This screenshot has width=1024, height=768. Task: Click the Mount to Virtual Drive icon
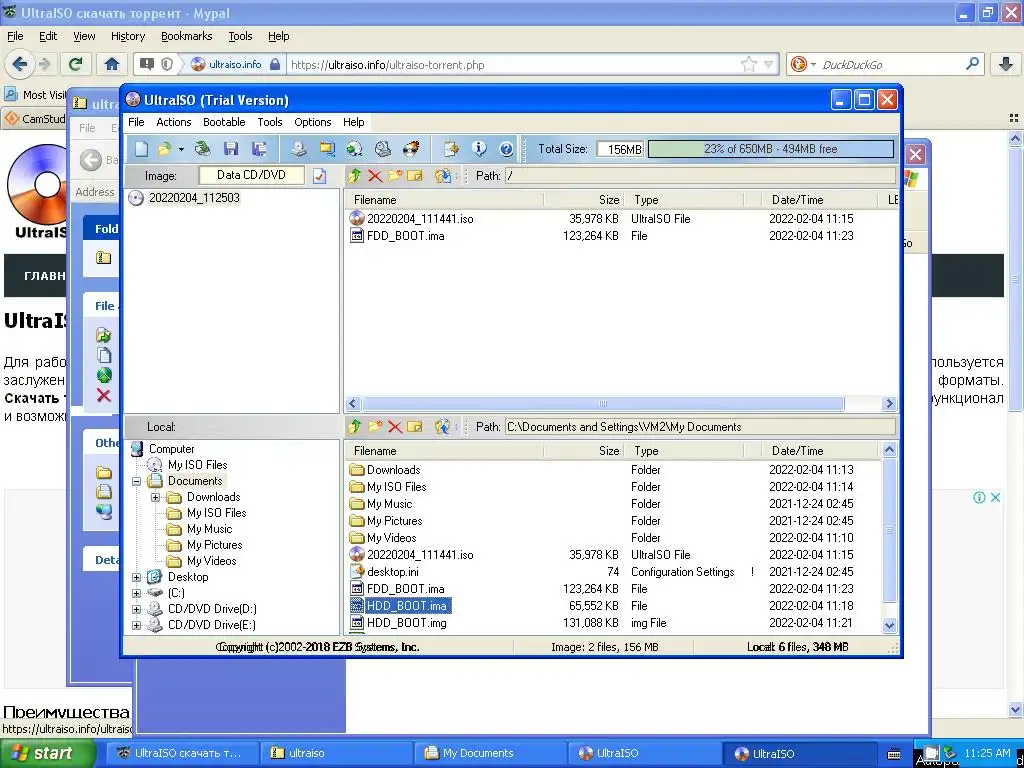383,149
